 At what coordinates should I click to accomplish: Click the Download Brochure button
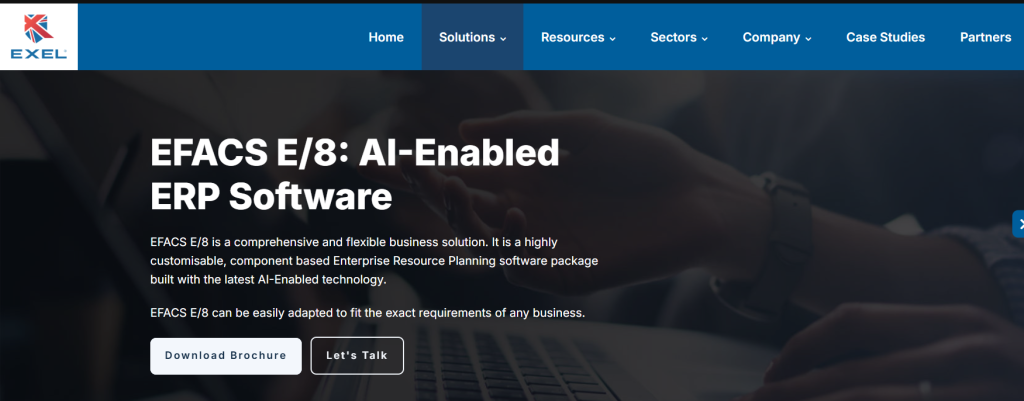(x=226, y=356)
